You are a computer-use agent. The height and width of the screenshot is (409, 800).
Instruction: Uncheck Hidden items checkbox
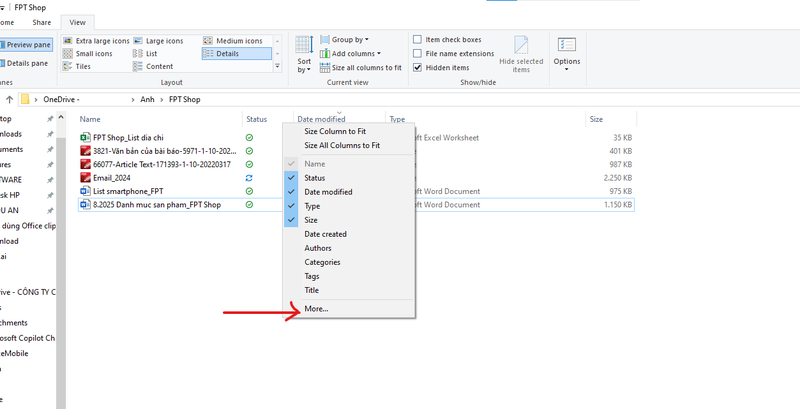point(417,67)
